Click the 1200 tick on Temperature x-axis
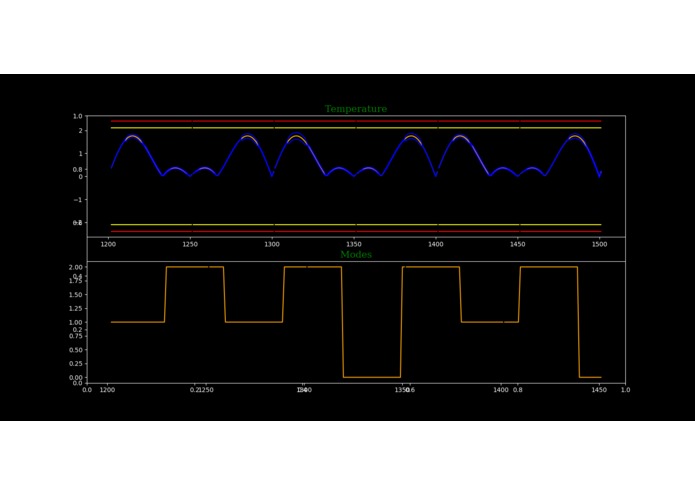 coord(108,245)
